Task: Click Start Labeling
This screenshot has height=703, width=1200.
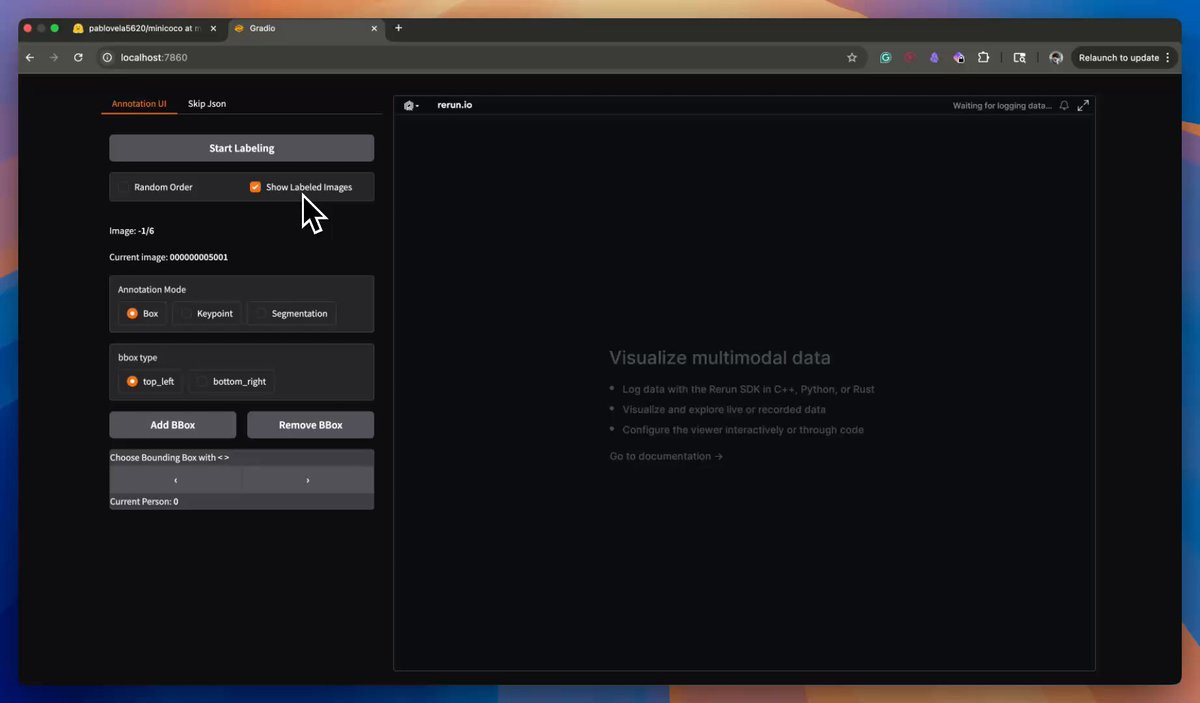Action: 242,148
